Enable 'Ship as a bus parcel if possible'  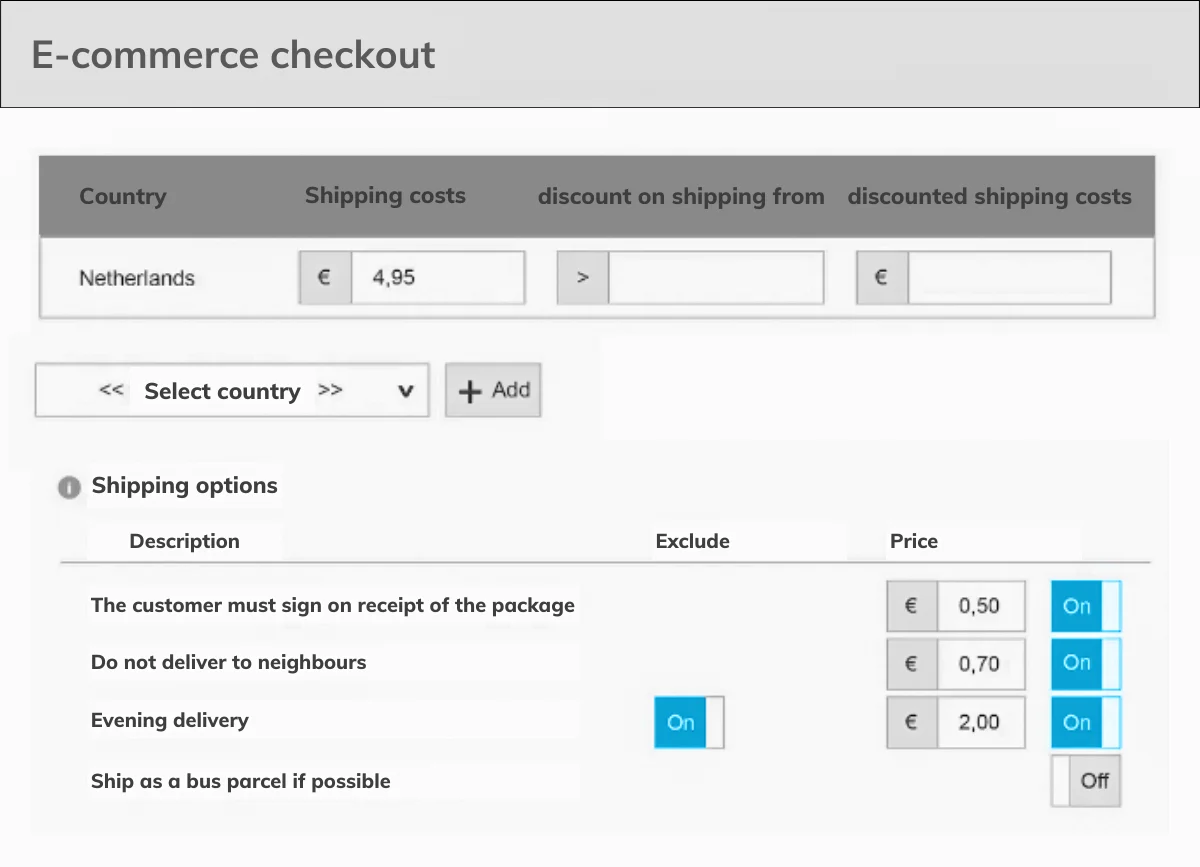(x=1085, y=781)
